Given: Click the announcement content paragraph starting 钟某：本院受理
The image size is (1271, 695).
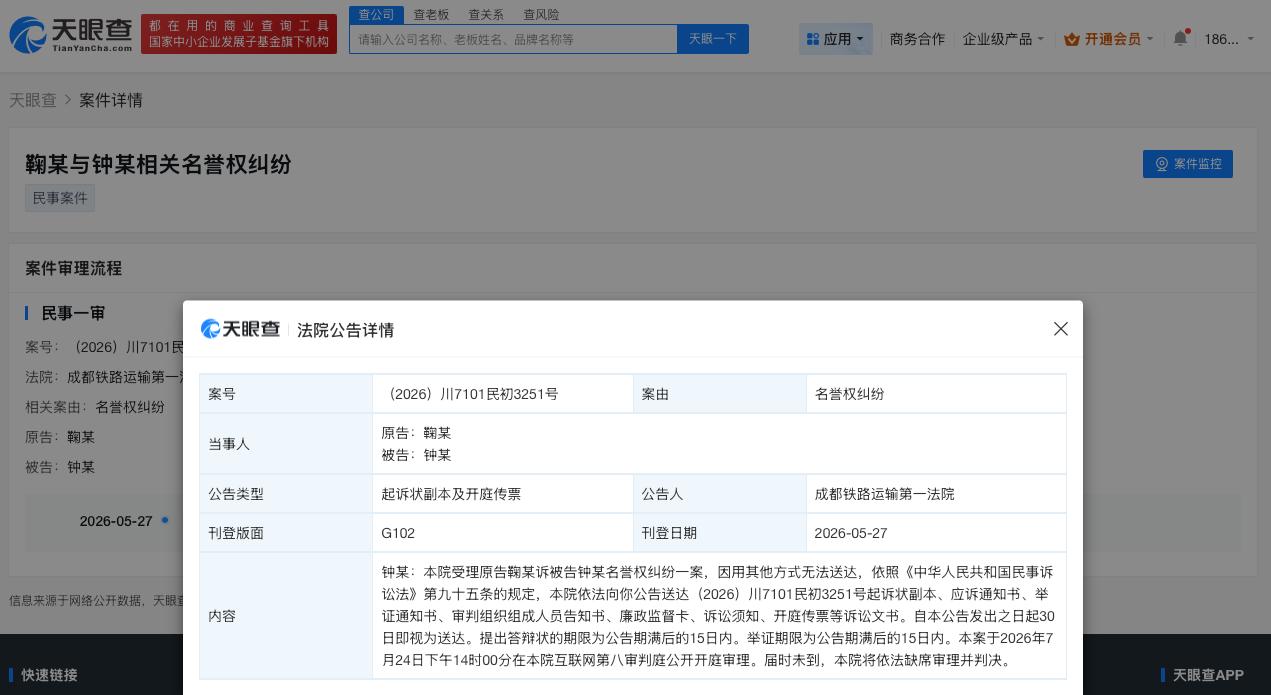Looking at the screenshot, I should click(718, 616).
